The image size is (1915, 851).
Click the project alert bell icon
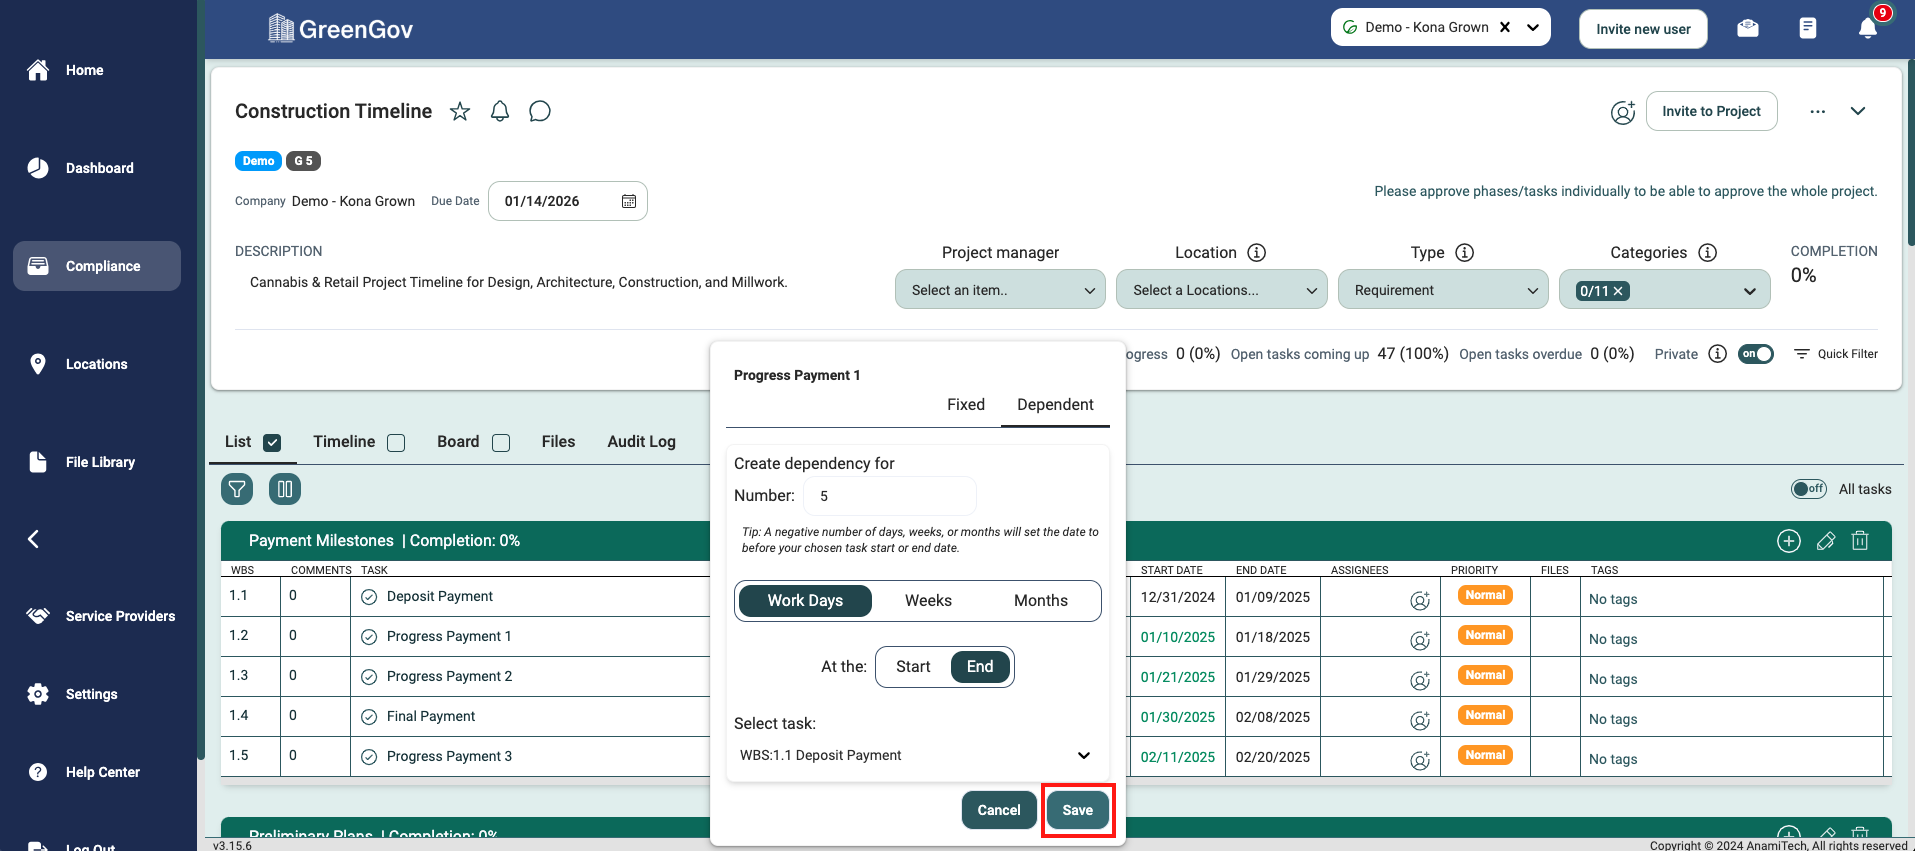pyautogui.click(x=500, y=111)
